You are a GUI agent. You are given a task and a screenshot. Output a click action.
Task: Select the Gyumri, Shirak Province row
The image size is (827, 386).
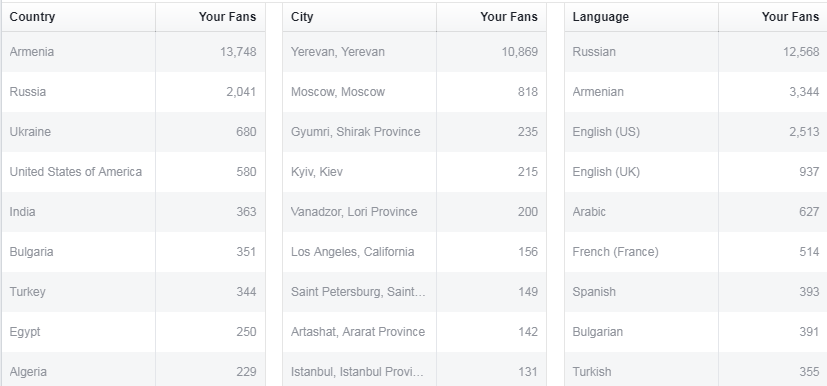[x=415, y=132]
